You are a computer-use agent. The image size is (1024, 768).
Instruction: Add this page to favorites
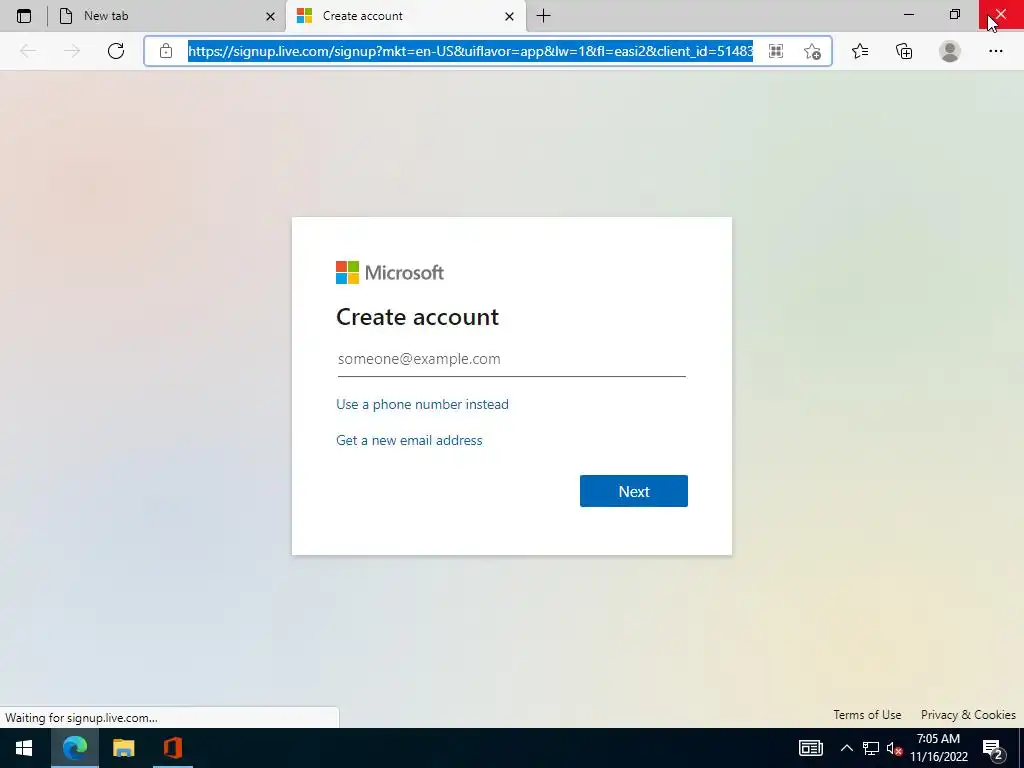coord(812,51)
